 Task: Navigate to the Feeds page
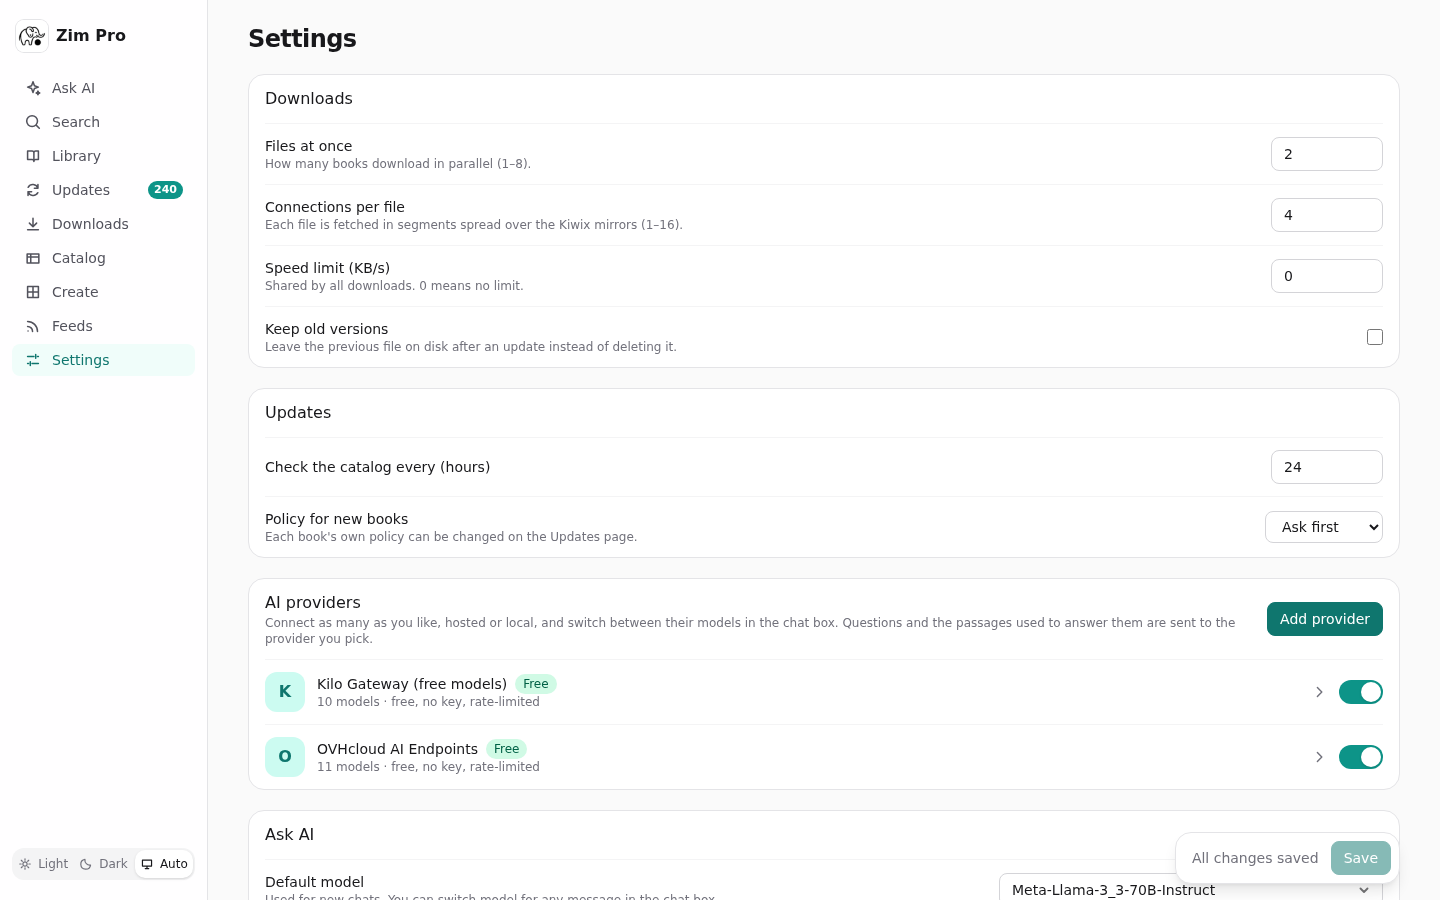(103, 326)
